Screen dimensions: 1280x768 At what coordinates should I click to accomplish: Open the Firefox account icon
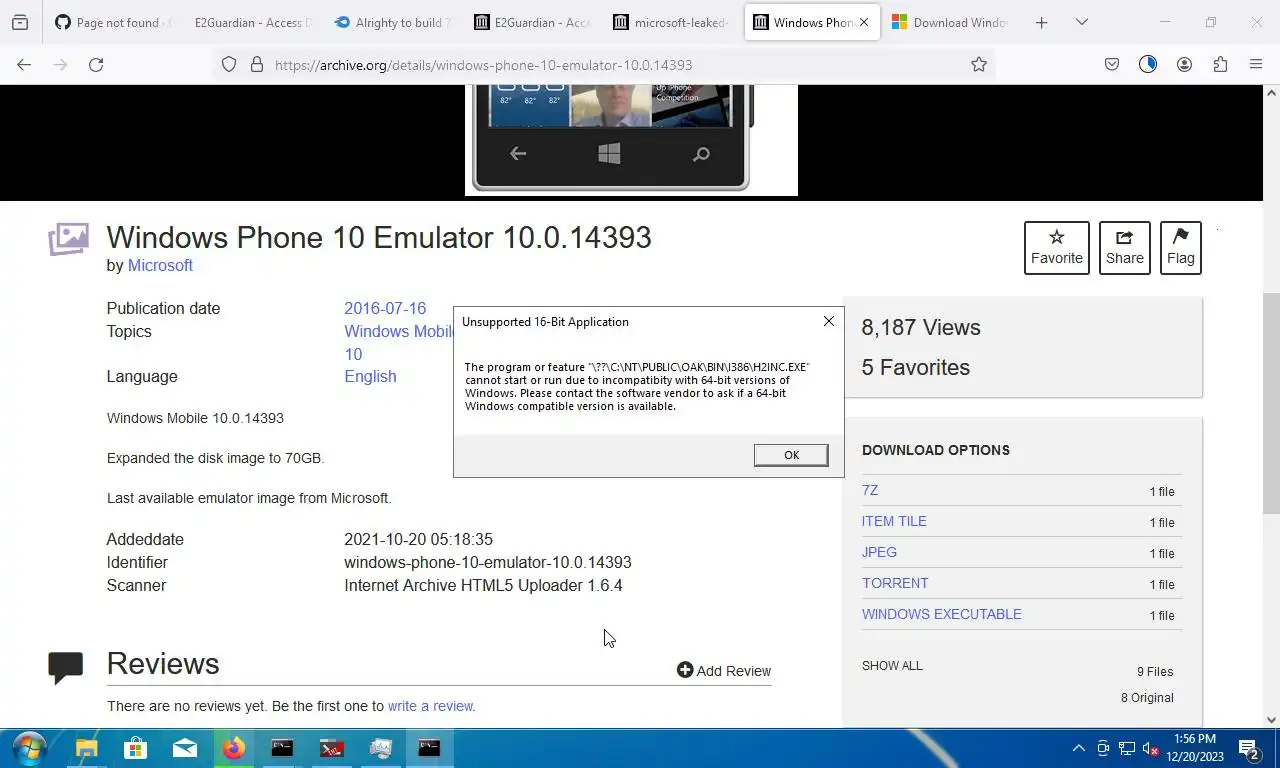[1184, 64]
